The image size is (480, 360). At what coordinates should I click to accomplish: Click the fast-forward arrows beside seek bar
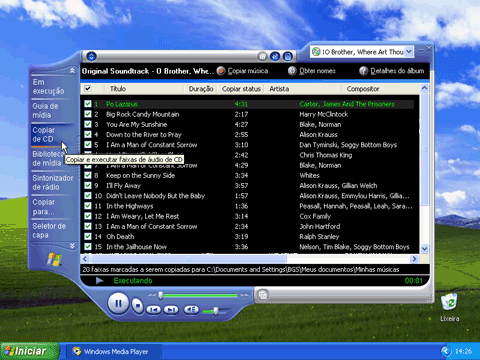click(245, 296)
